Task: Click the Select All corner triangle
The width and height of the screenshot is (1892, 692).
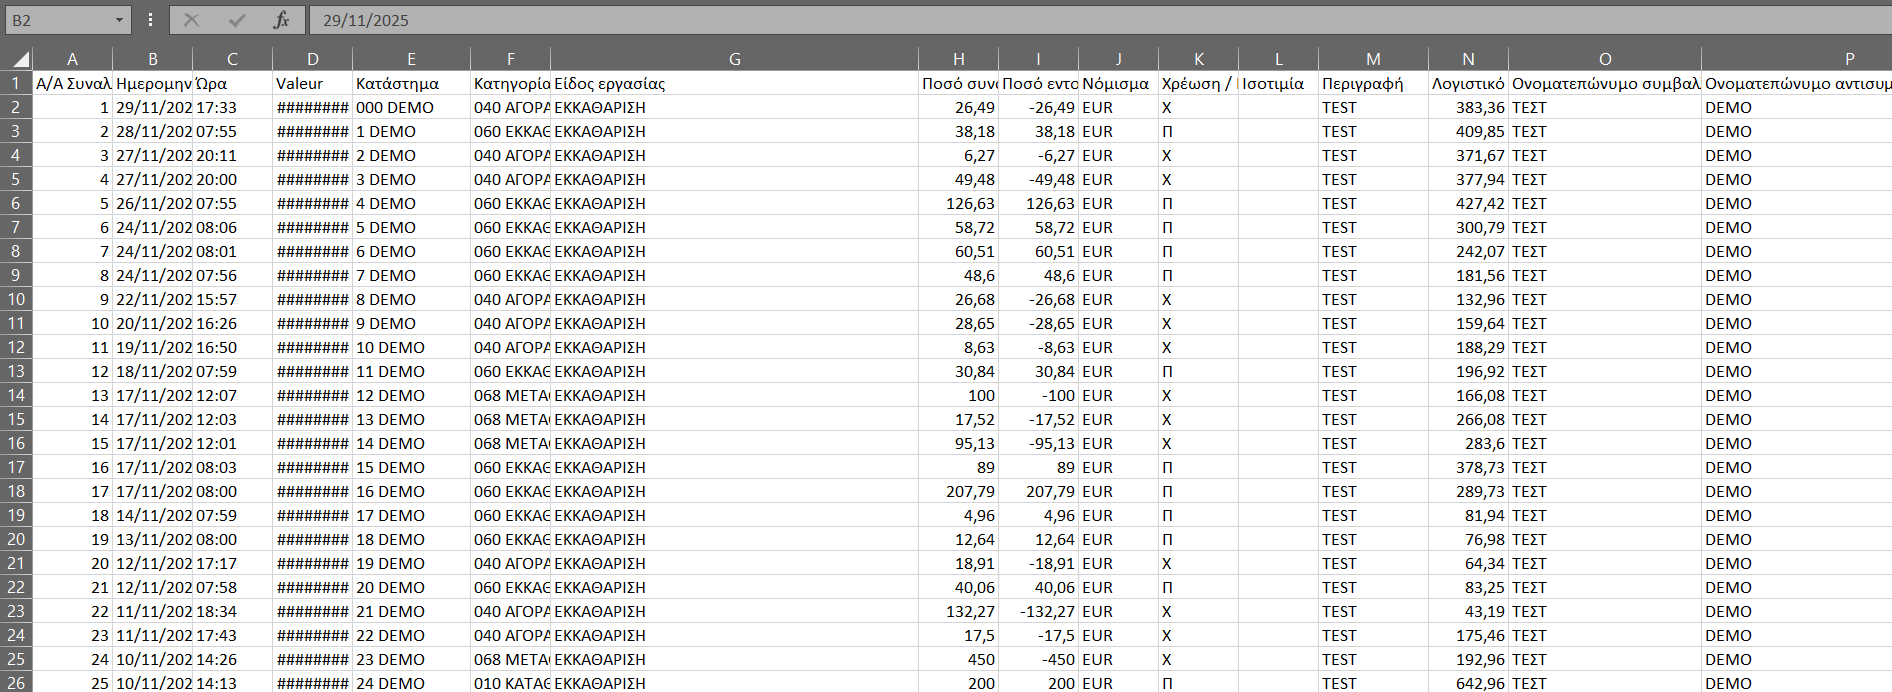Action: click(x=18, y=59)
